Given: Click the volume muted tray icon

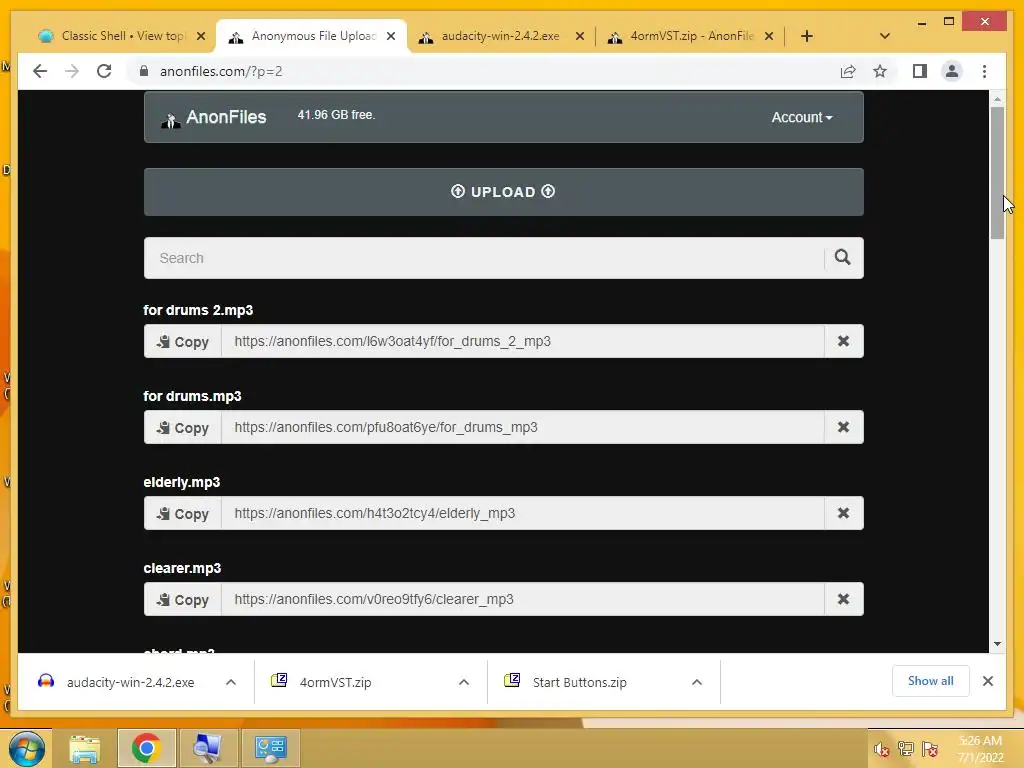Looking at the screenshot, I should tap(881, 749).
